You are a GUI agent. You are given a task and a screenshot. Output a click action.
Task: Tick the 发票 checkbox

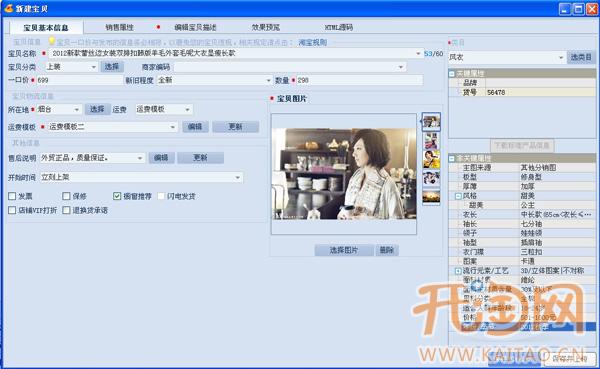tap(12, 196)
